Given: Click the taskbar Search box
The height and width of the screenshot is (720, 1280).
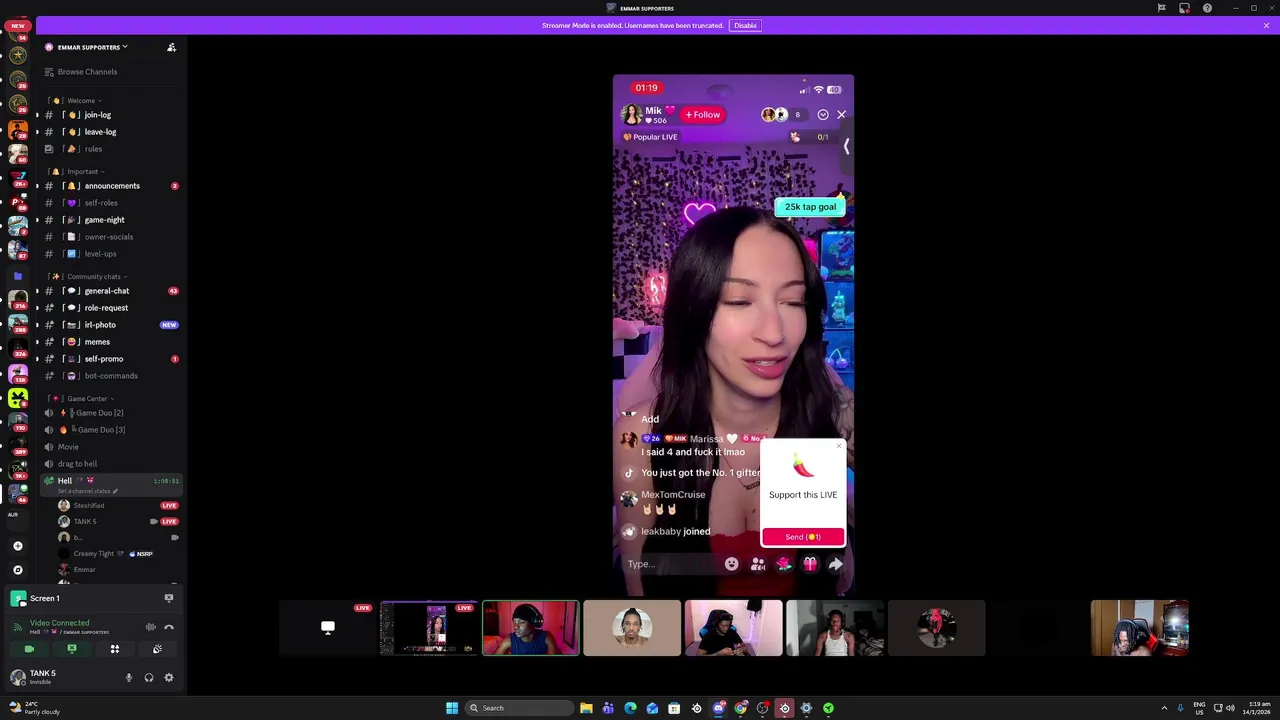Looking at the screenshot, I should (x=518, y=708).
